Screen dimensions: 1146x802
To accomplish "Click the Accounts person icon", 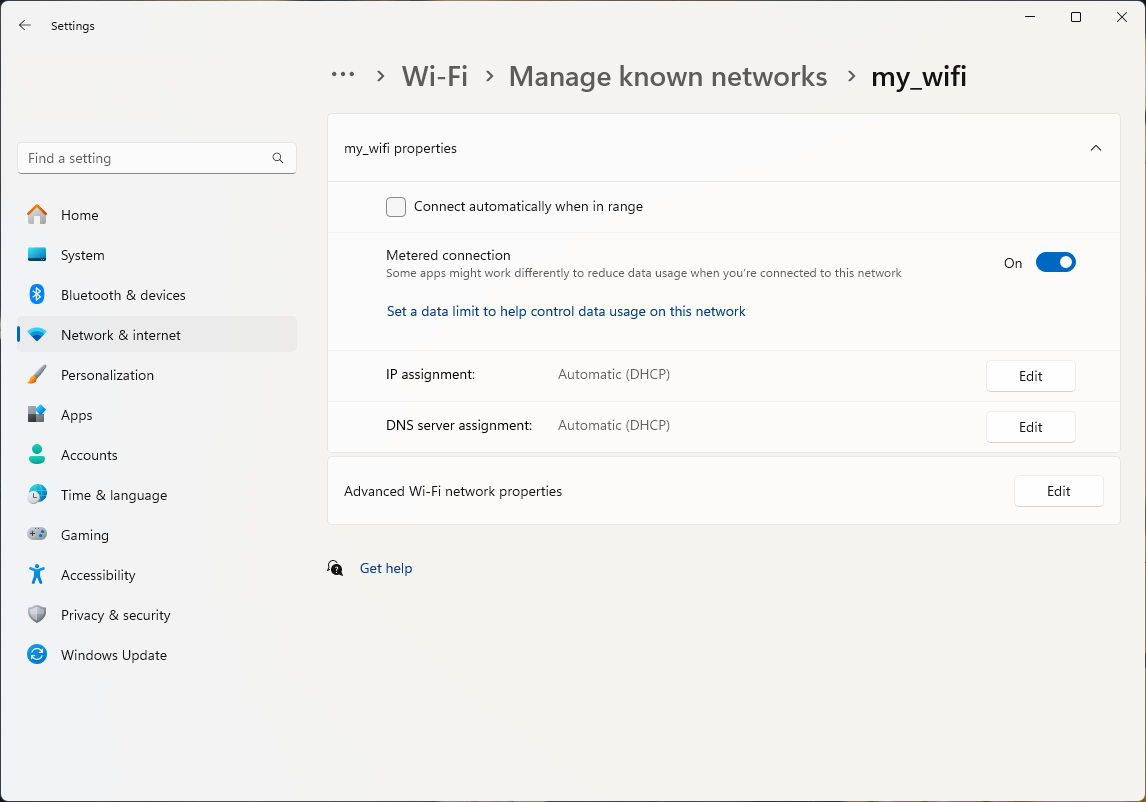I will (x=37, y=455).
